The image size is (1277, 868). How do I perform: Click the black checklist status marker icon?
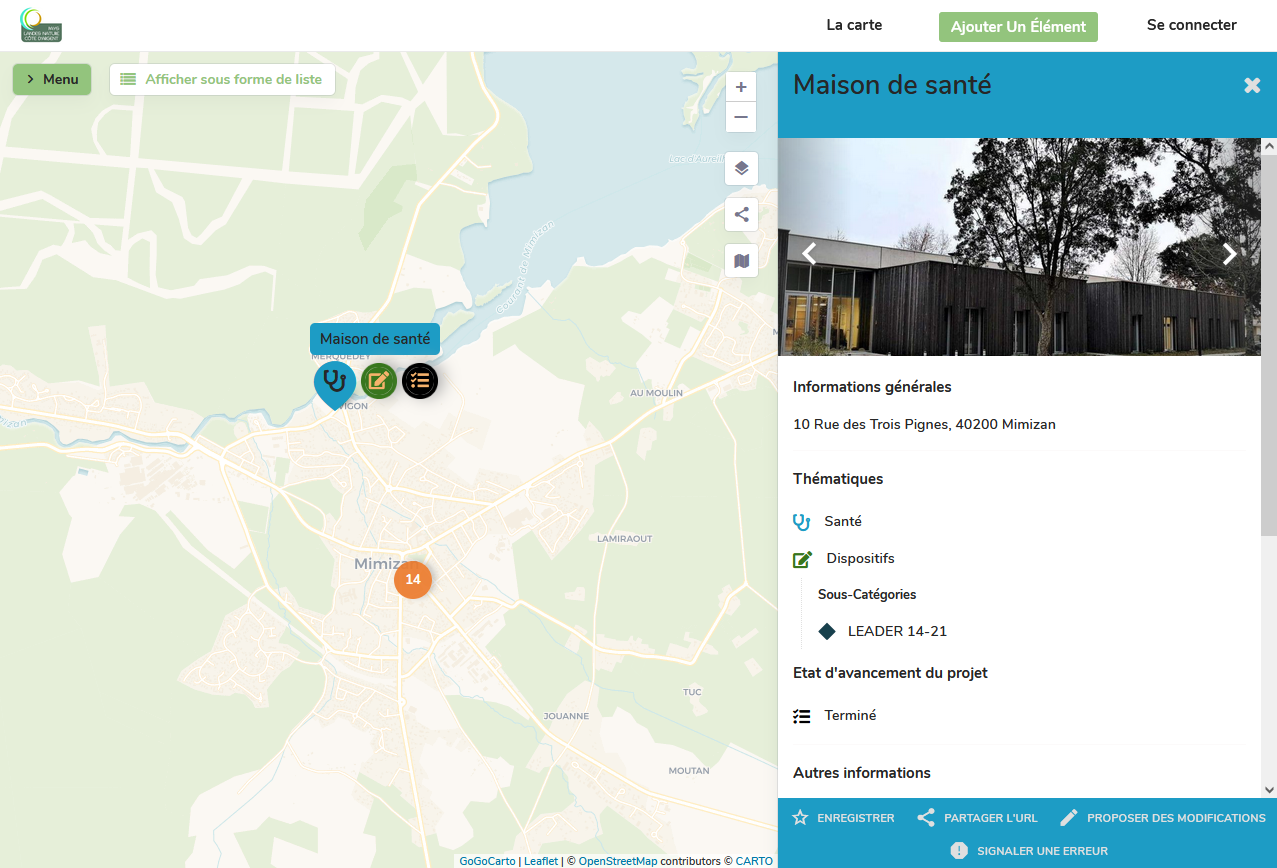click(x=420, y=381)
